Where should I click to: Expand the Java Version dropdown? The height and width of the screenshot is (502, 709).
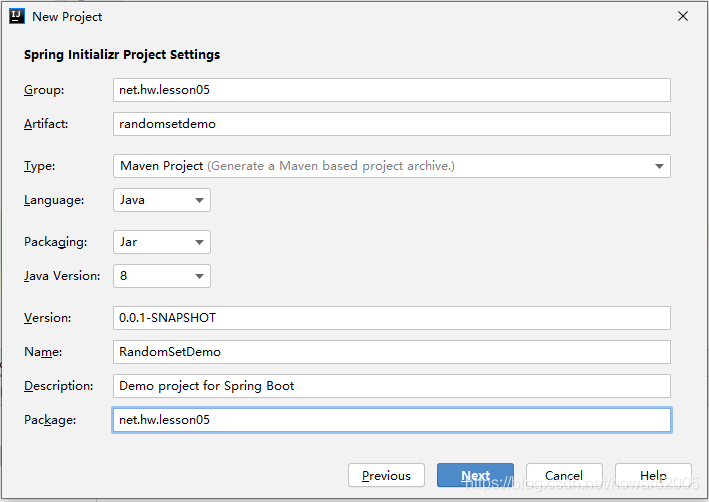point(162,276)
